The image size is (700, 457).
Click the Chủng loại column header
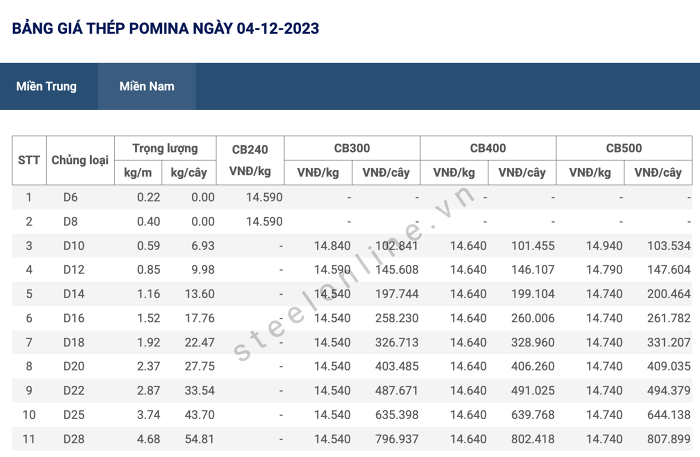click(x=80, y=160)
